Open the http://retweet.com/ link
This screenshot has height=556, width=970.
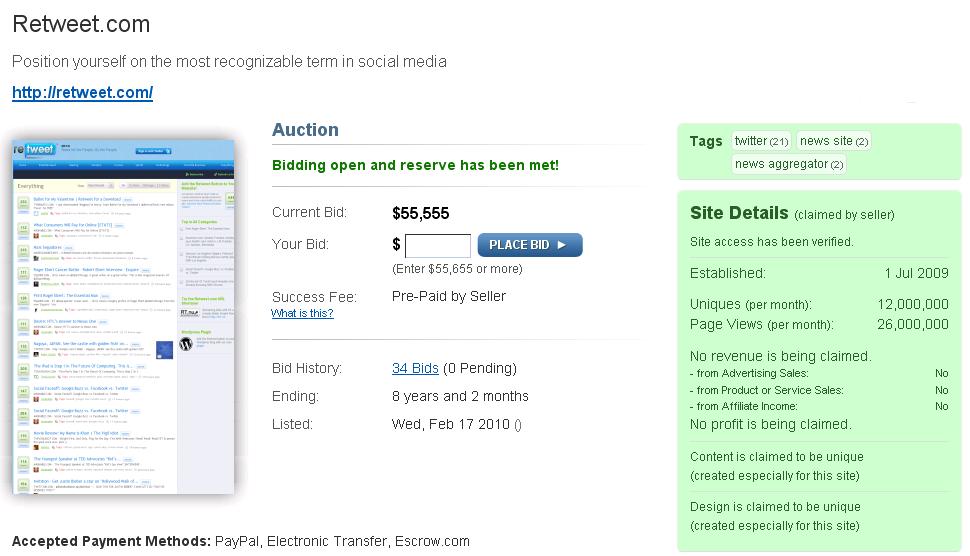(82, 93)
